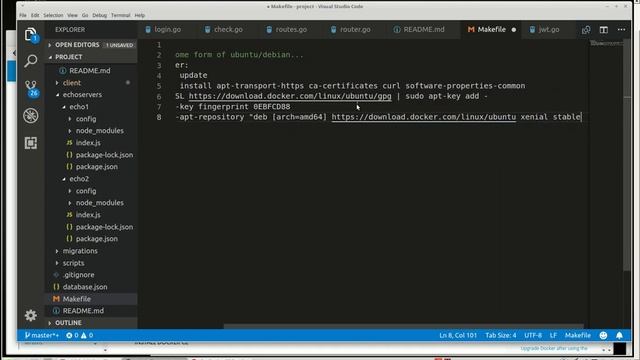Open the Explorer view in activity bar
Screen dimensions: 640x360
31,35
